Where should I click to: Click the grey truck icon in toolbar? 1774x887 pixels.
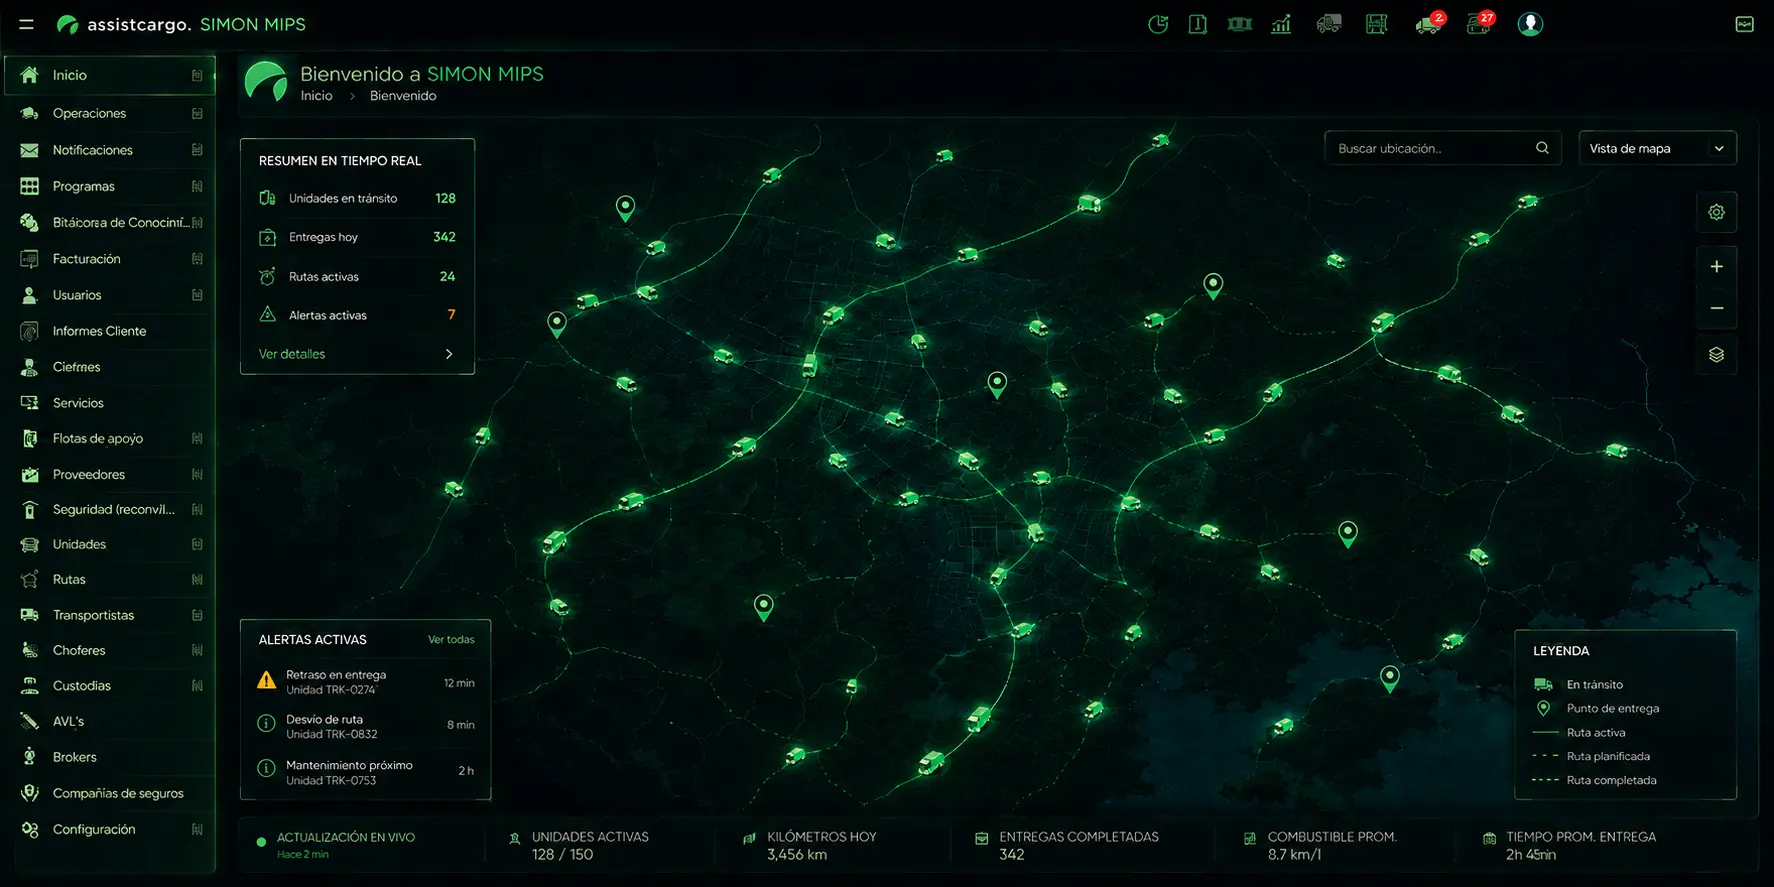coord(1329,24)
